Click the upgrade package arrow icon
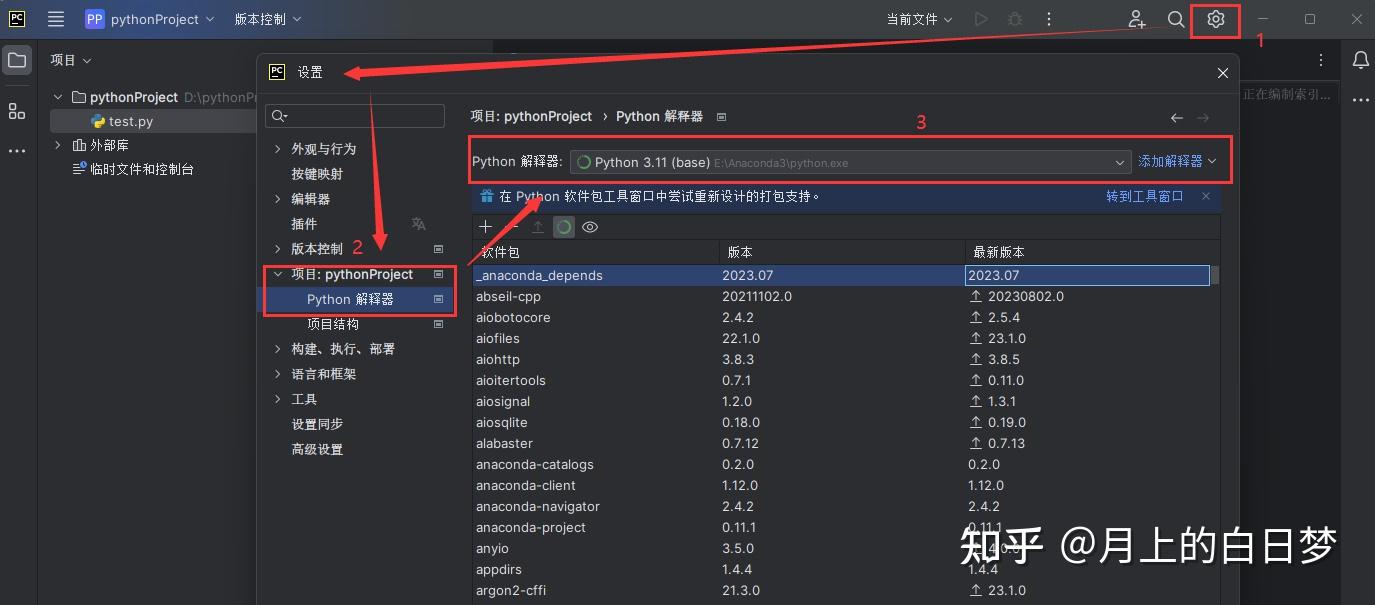 point(537,226)
